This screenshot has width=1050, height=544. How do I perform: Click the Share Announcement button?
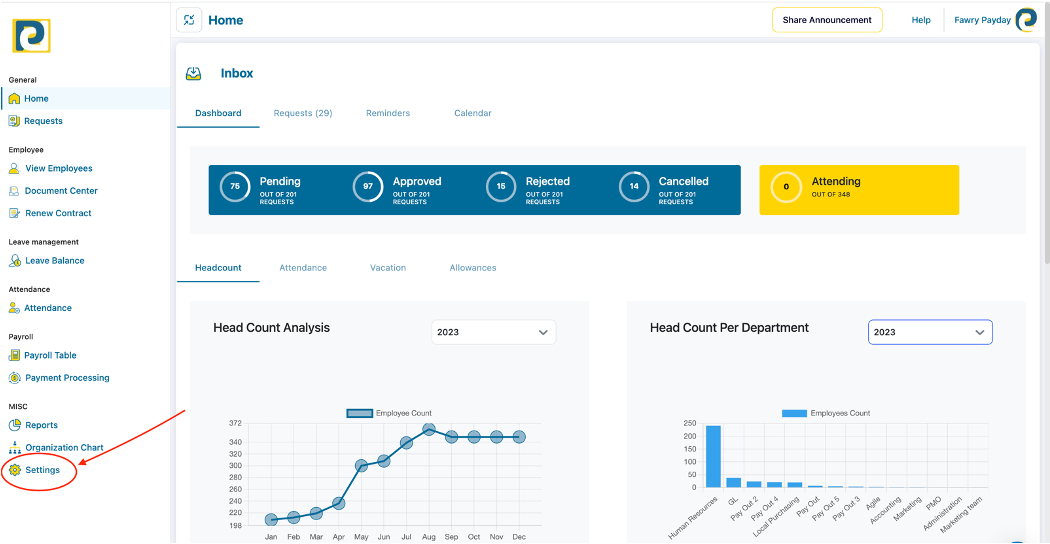tap(827, 20)
